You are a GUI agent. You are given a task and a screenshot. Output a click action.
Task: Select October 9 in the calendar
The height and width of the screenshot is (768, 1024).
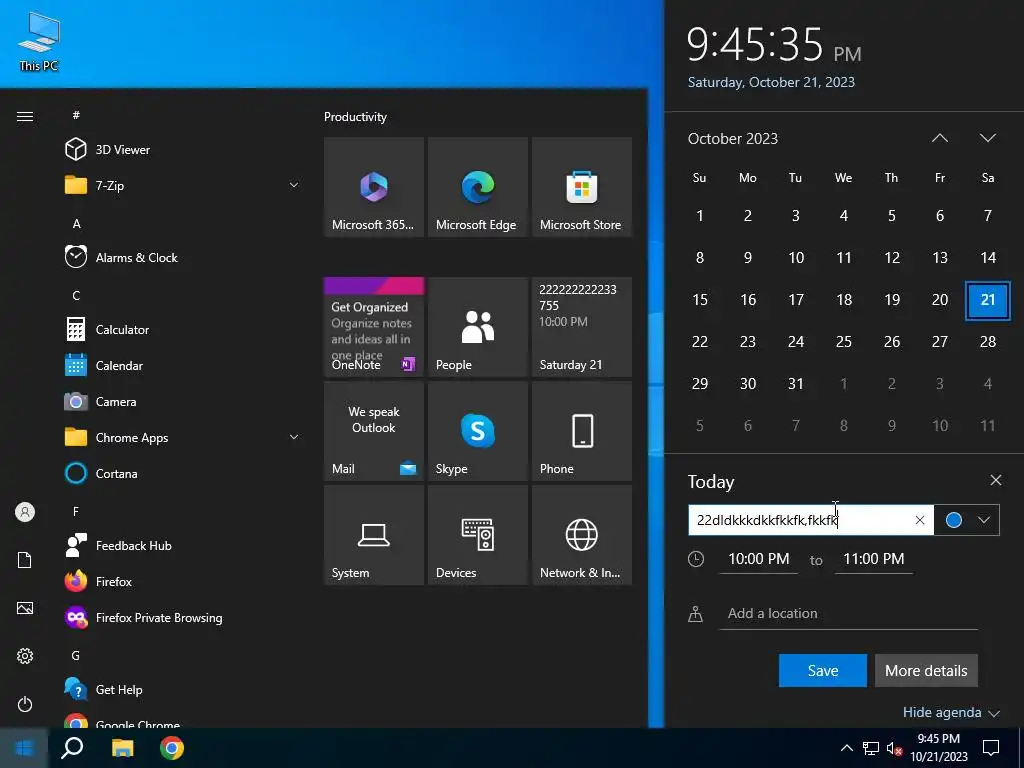click(x=748, y=258)
